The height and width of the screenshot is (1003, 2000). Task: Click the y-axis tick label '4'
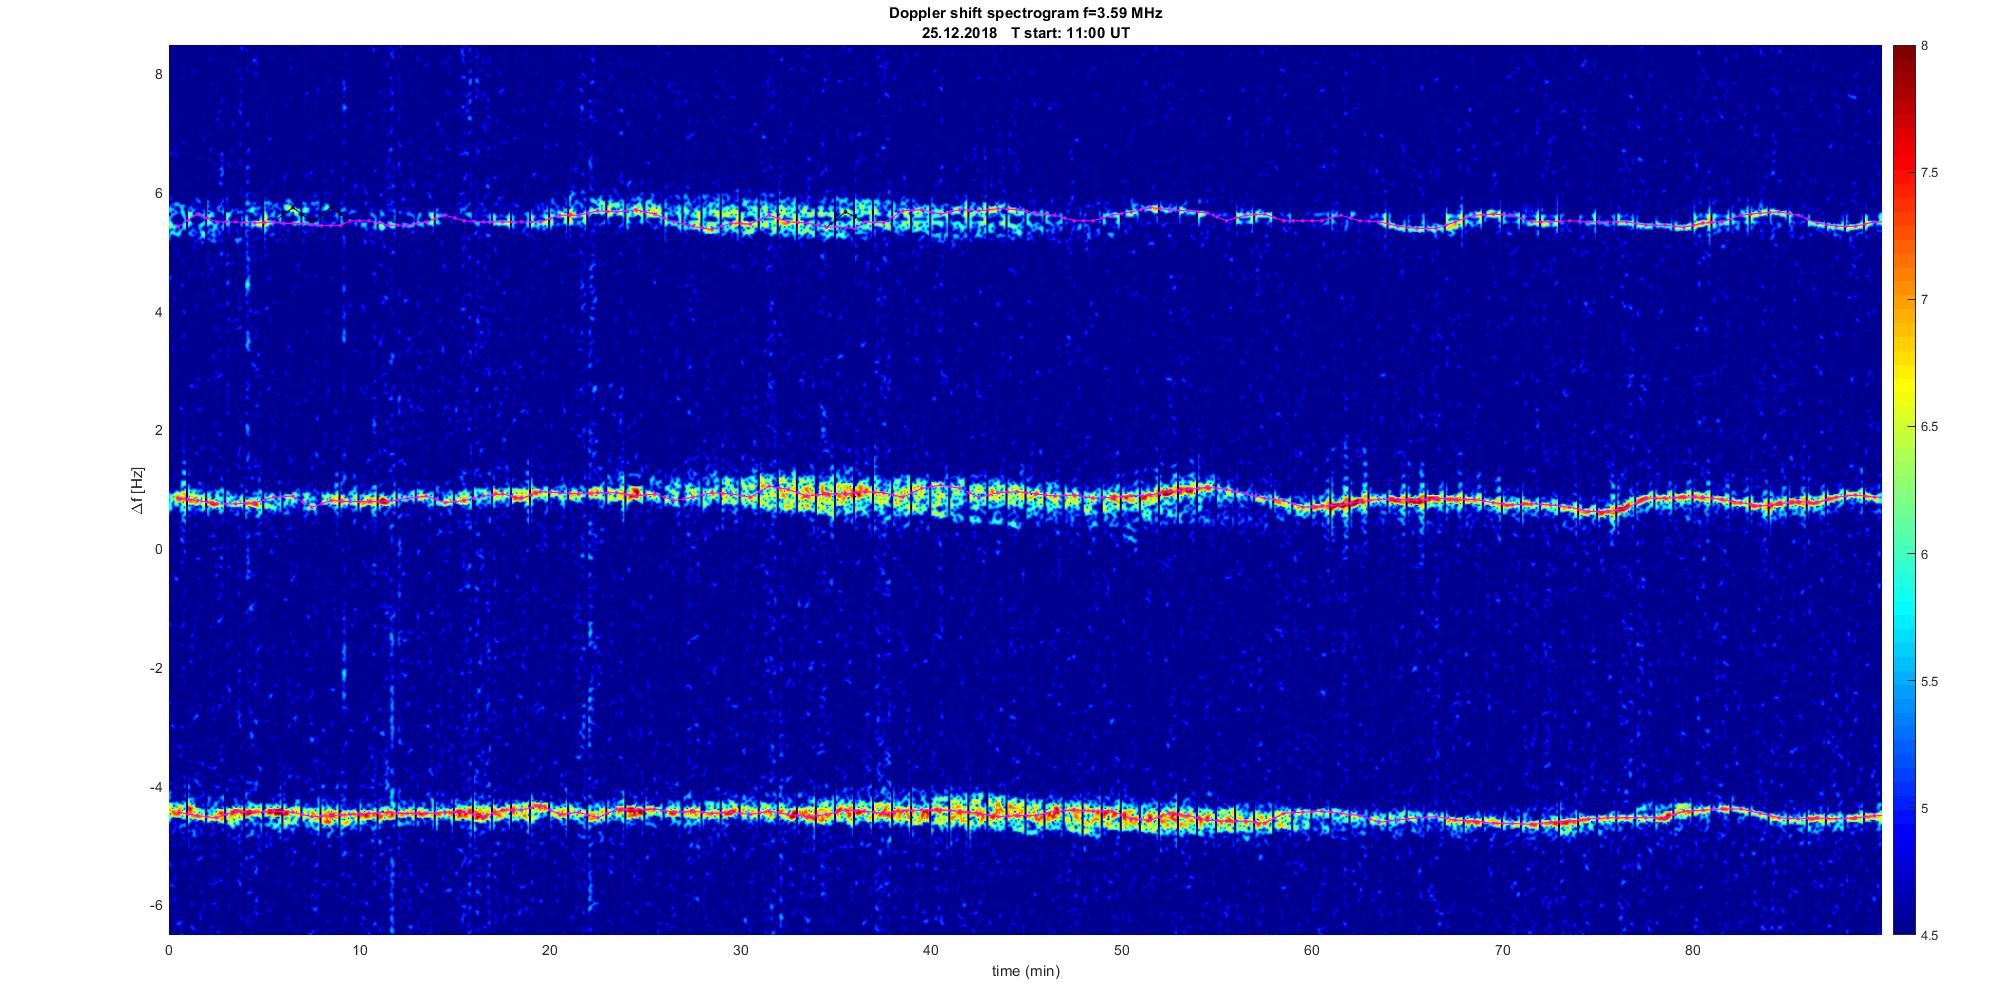point(158,312)
